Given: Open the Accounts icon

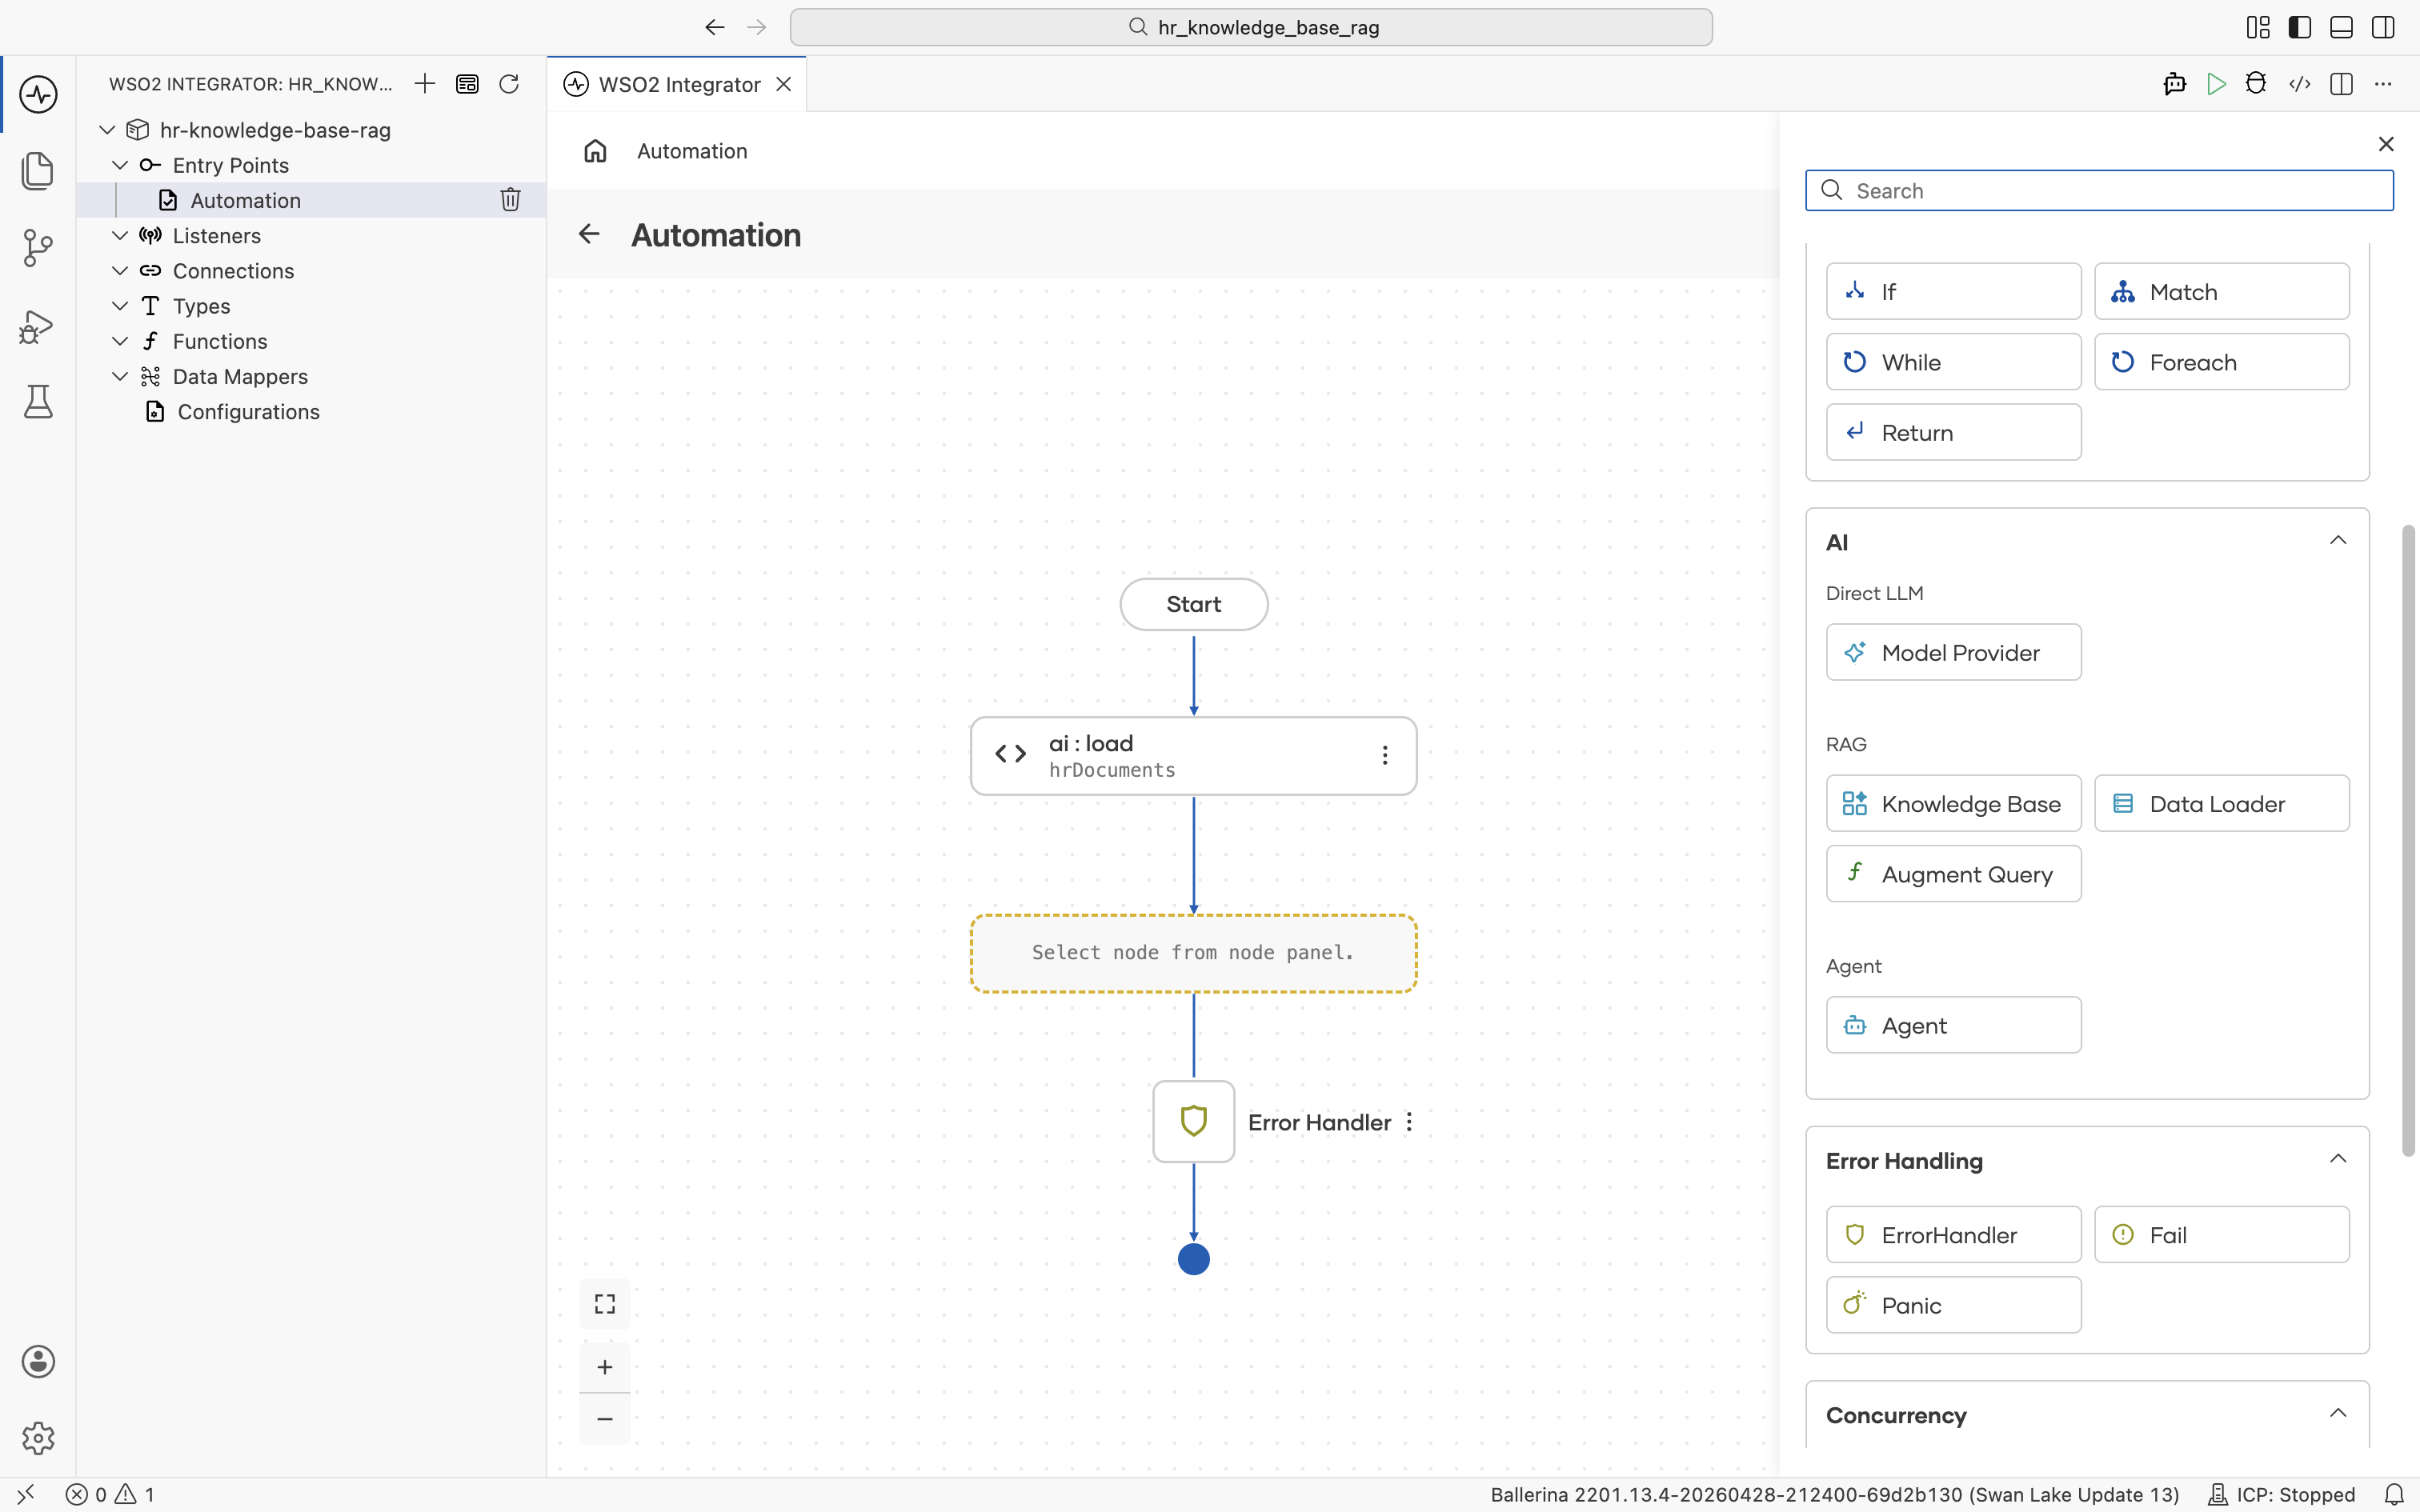Looking at the screenshot, I should tap(38, 1361).
